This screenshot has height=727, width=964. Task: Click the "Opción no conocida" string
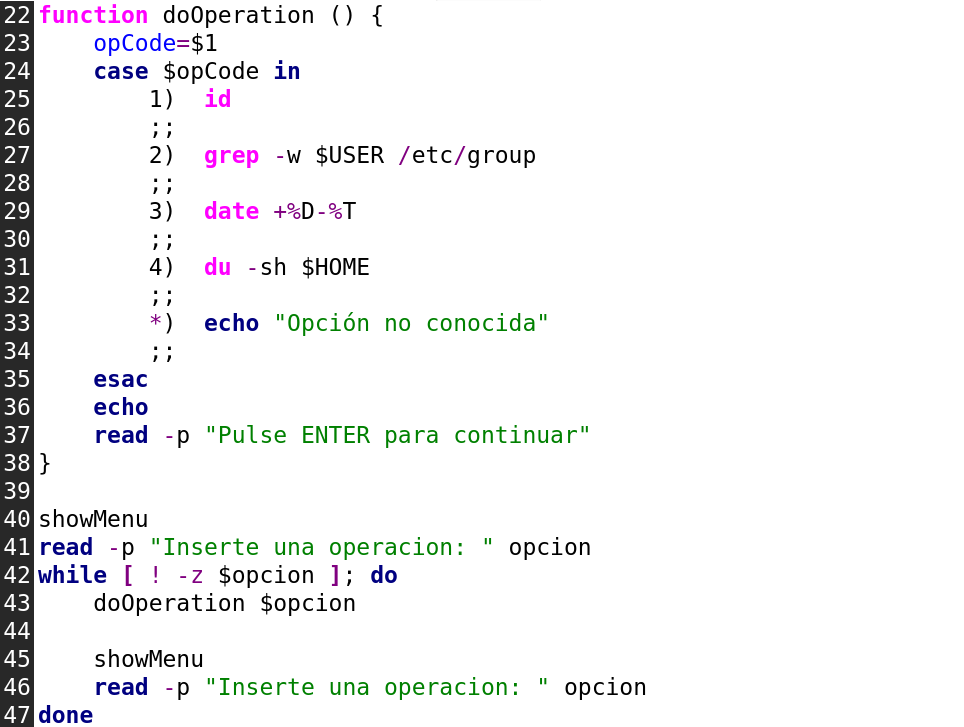click(x=411, y=324)
